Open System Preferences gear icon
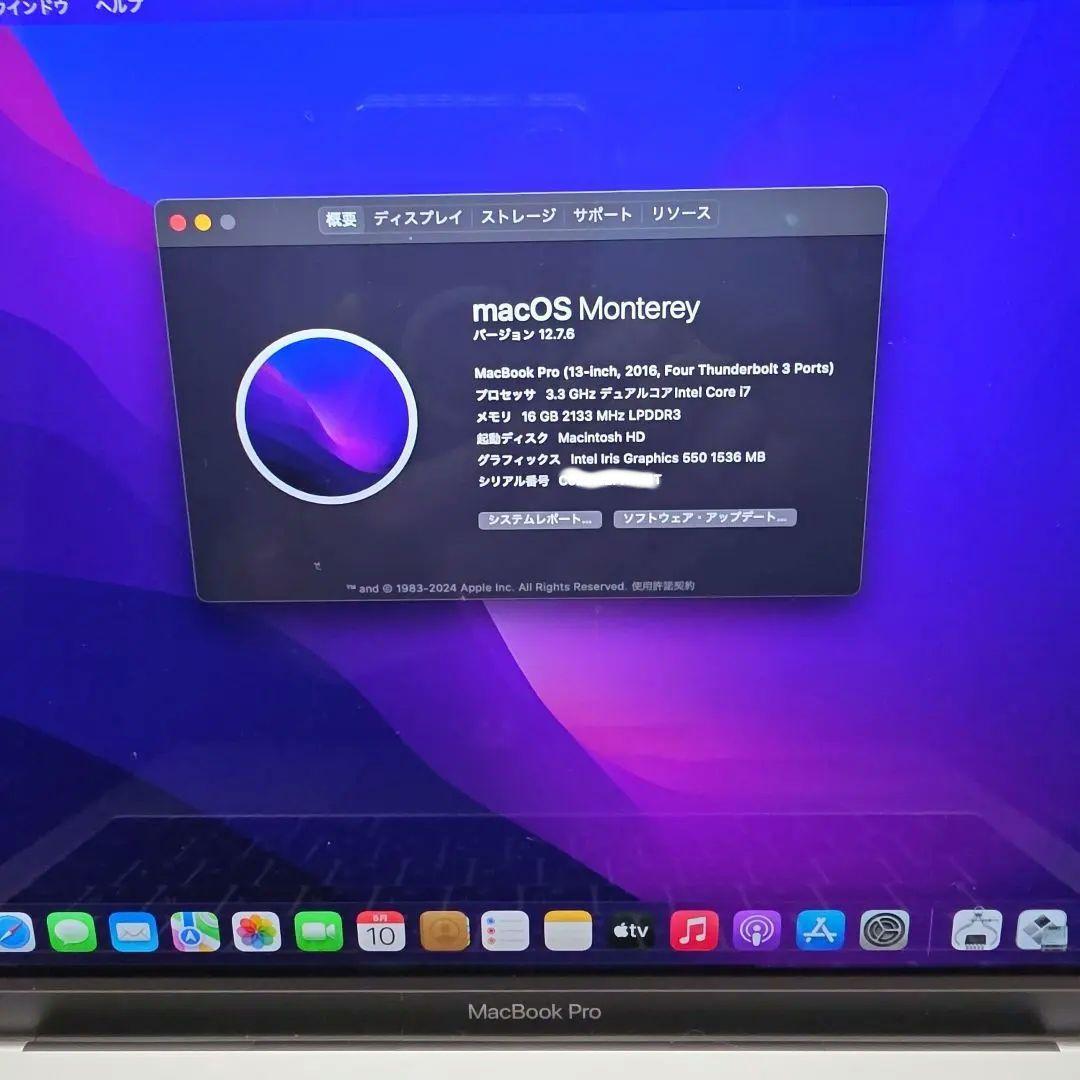The width and height of the screenshot is (1080, 1080). (x=884, y=930)
